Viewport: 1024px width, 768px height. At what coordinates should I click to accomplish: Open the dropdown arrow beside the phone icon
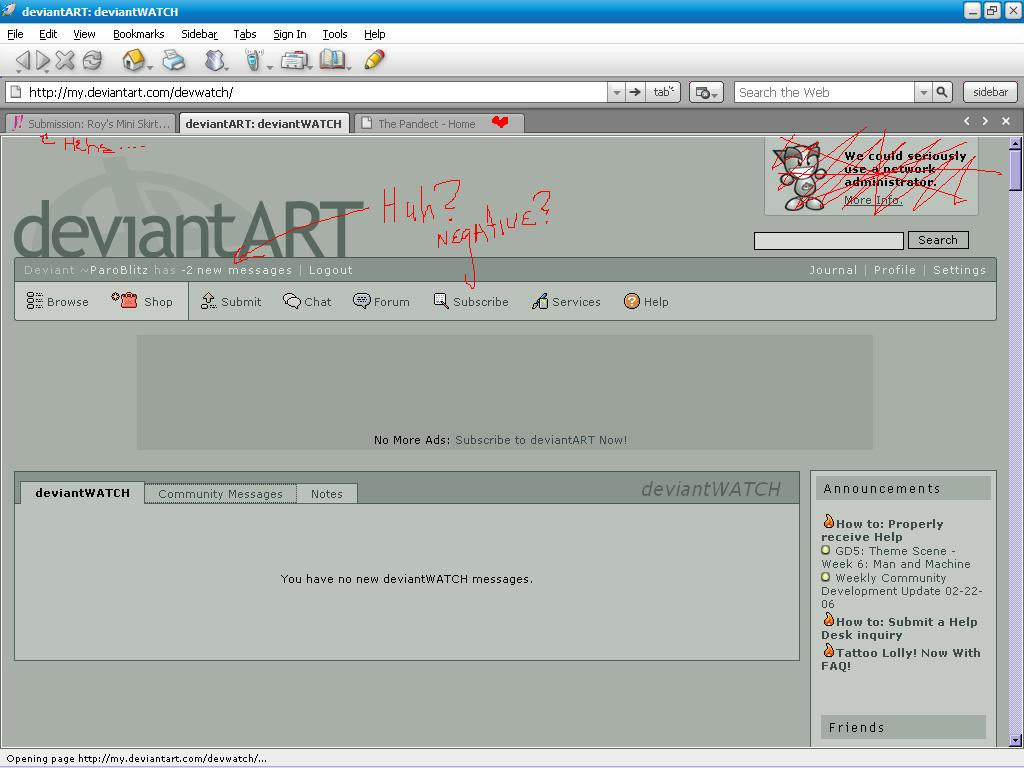pyautogui.click(x=269, y=67)
